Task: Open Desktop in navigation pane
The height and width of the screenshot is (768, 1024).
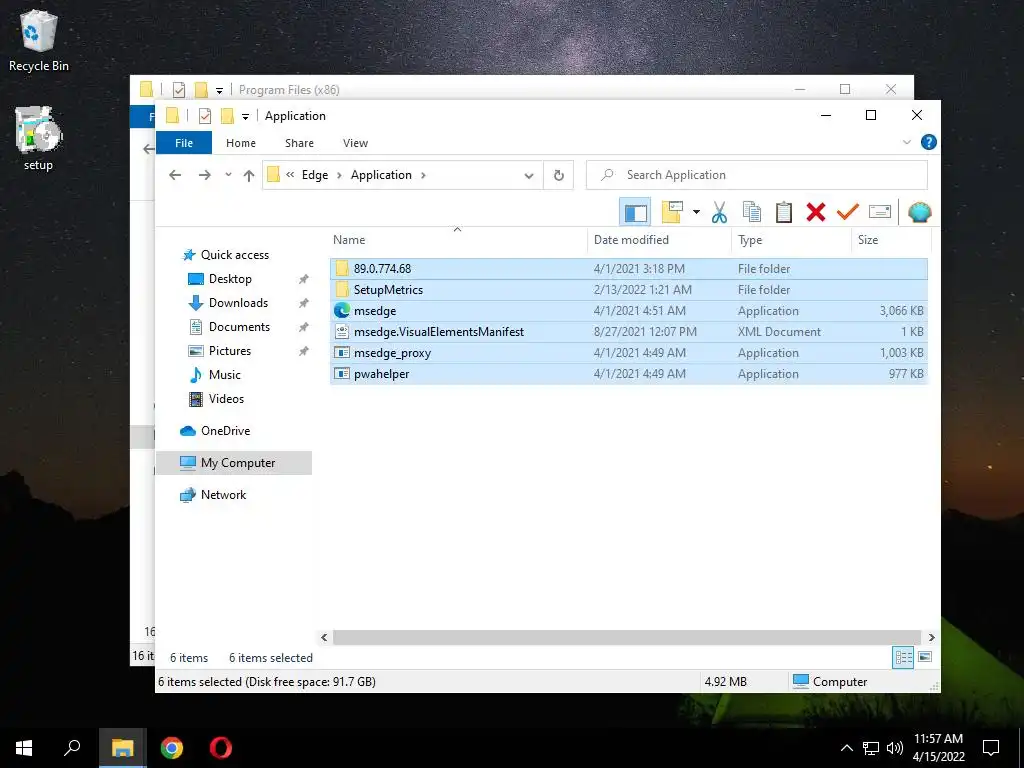Action: click(220, 279)
